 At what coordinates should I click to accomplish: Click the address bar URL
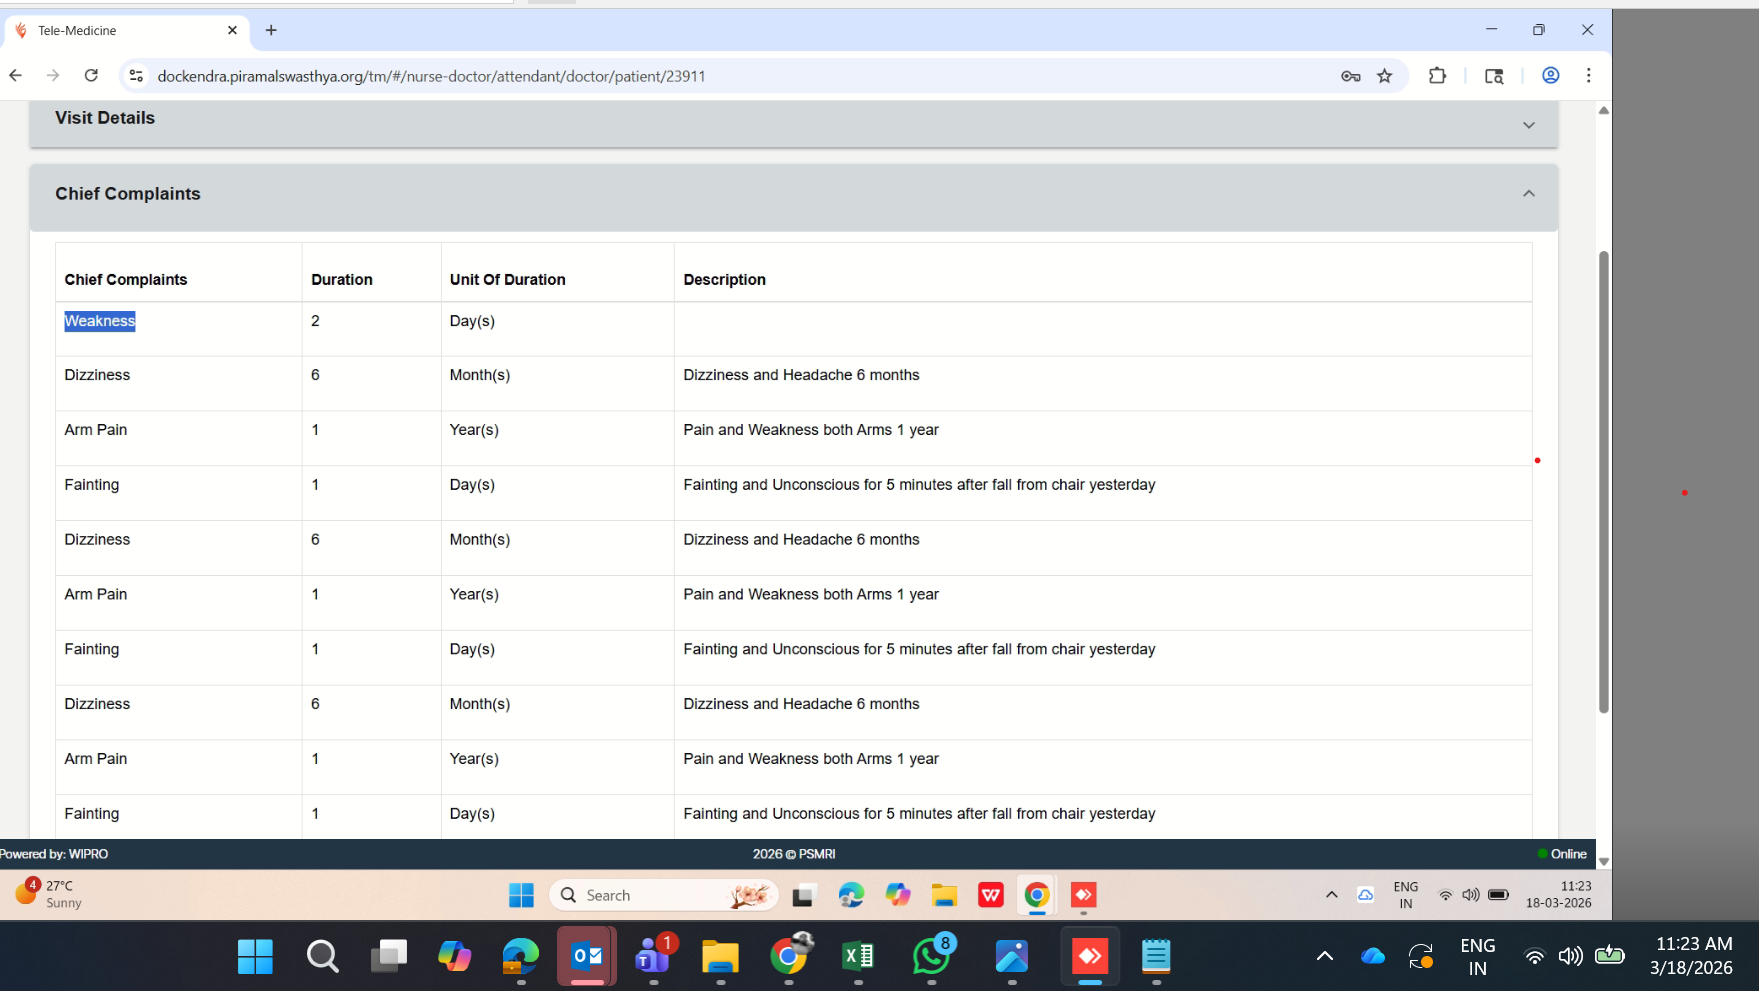pos(431,76)
